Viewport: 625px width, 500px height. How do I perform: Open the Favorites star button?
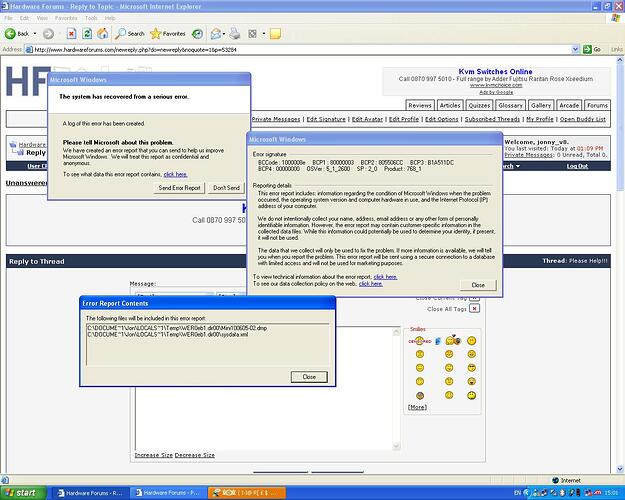(x=168, y=34)
